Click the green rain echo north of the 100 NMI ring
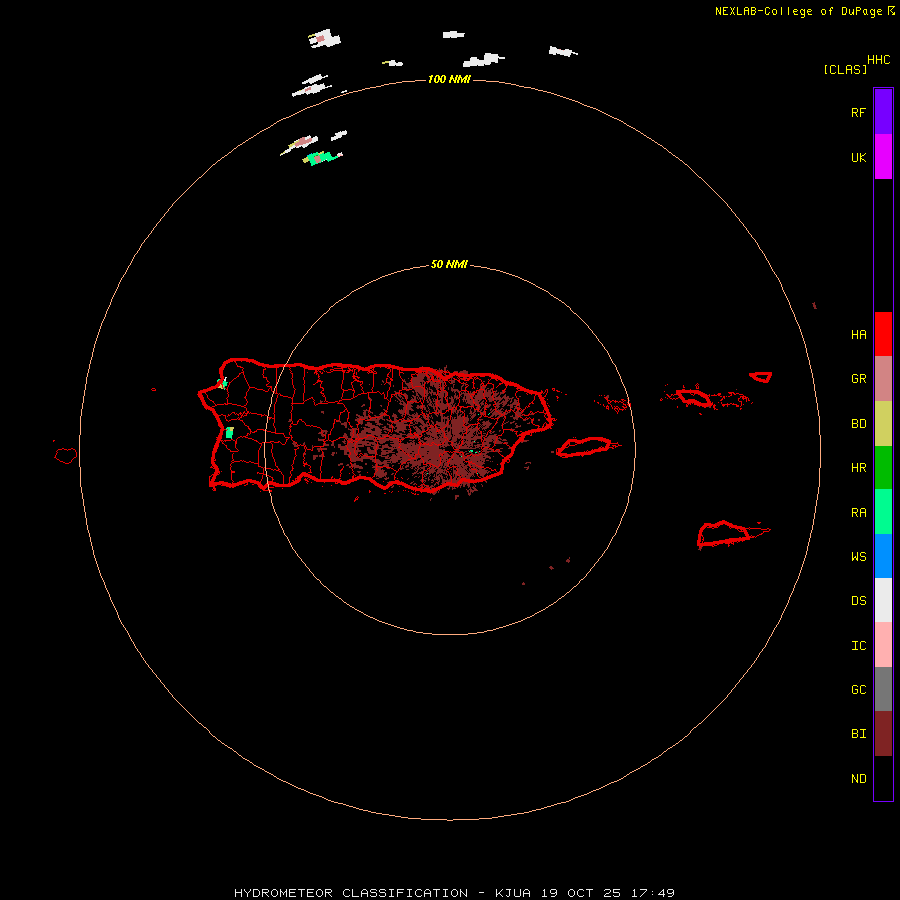This screenshot has height=900, width=900. [321, 157]
